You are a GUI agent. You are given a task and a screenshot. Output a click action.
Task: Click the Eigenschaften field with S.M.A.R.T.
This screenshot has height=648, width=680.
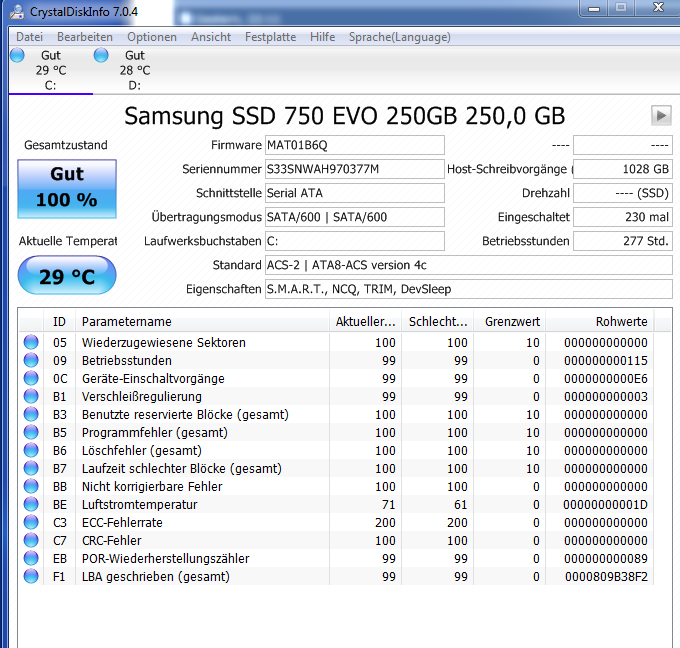[x=468, y=289]
